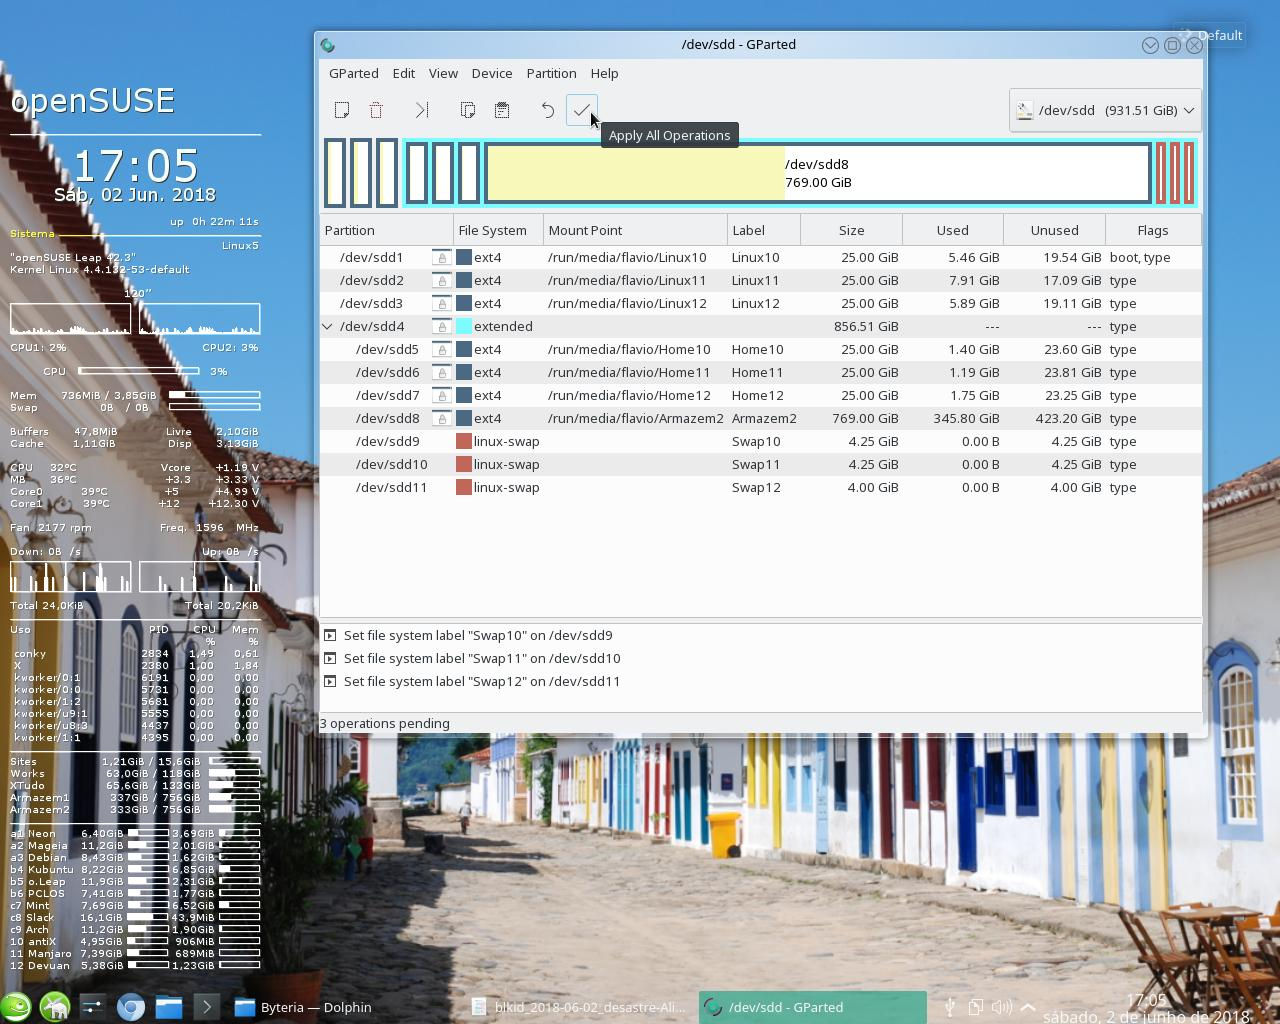Click the cyan extended color square on /dev/sdd4
Screen dimensions: 1280x1024
click(464, 326)
